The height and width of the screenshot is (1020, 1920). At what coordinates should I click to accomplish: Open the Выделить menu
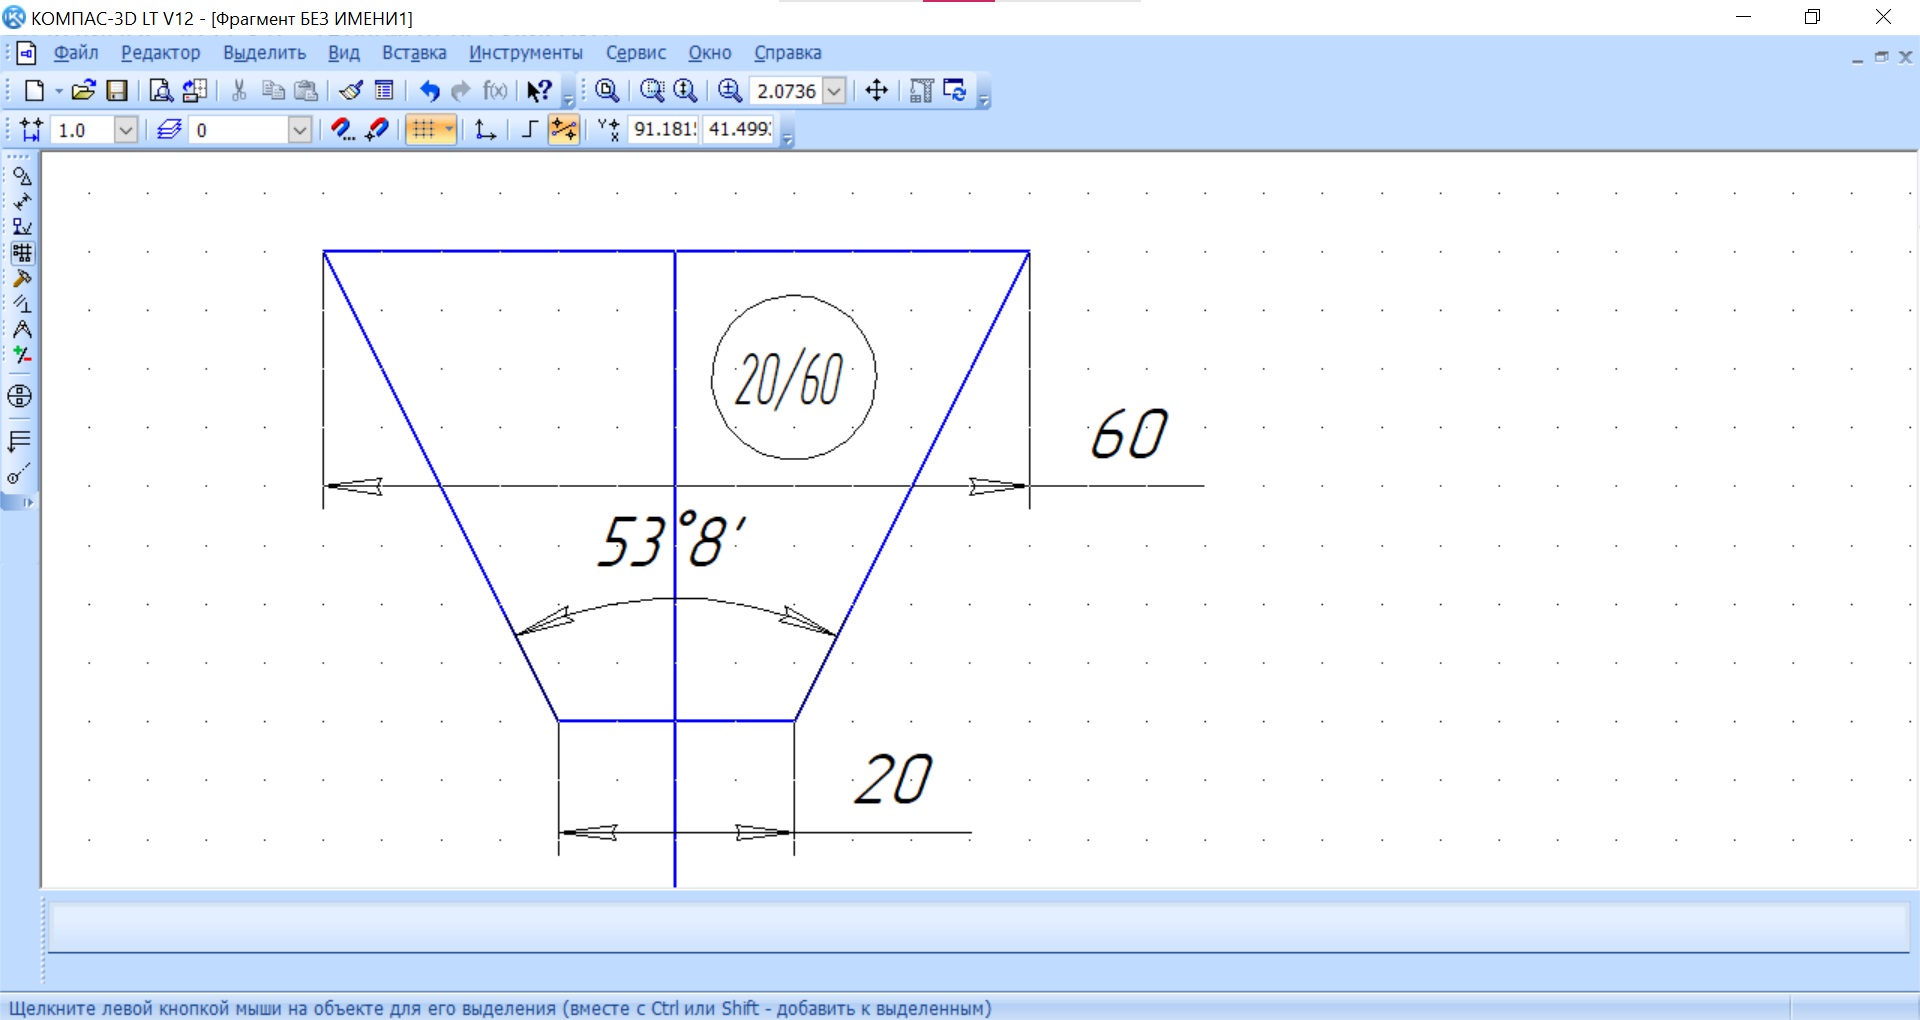pyautogui.click(x=264, y=53)
